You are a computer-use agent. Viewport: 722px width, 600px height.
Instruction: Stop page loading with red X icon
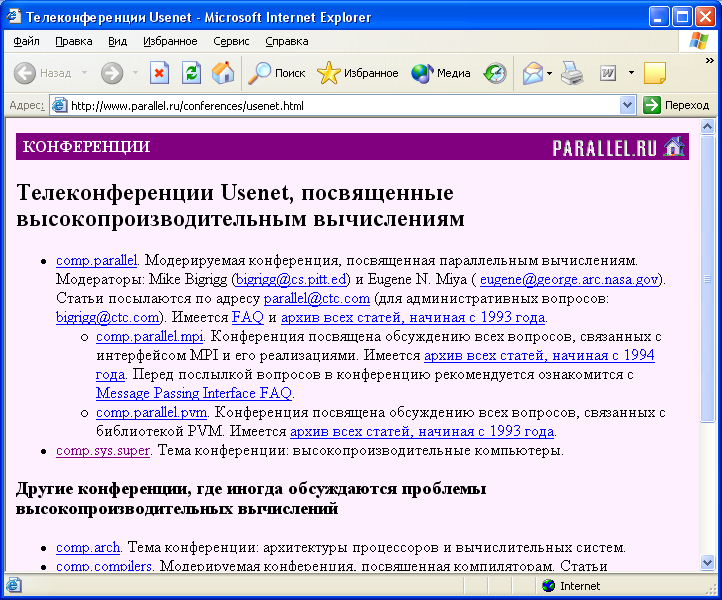click(x=159, y=73)
